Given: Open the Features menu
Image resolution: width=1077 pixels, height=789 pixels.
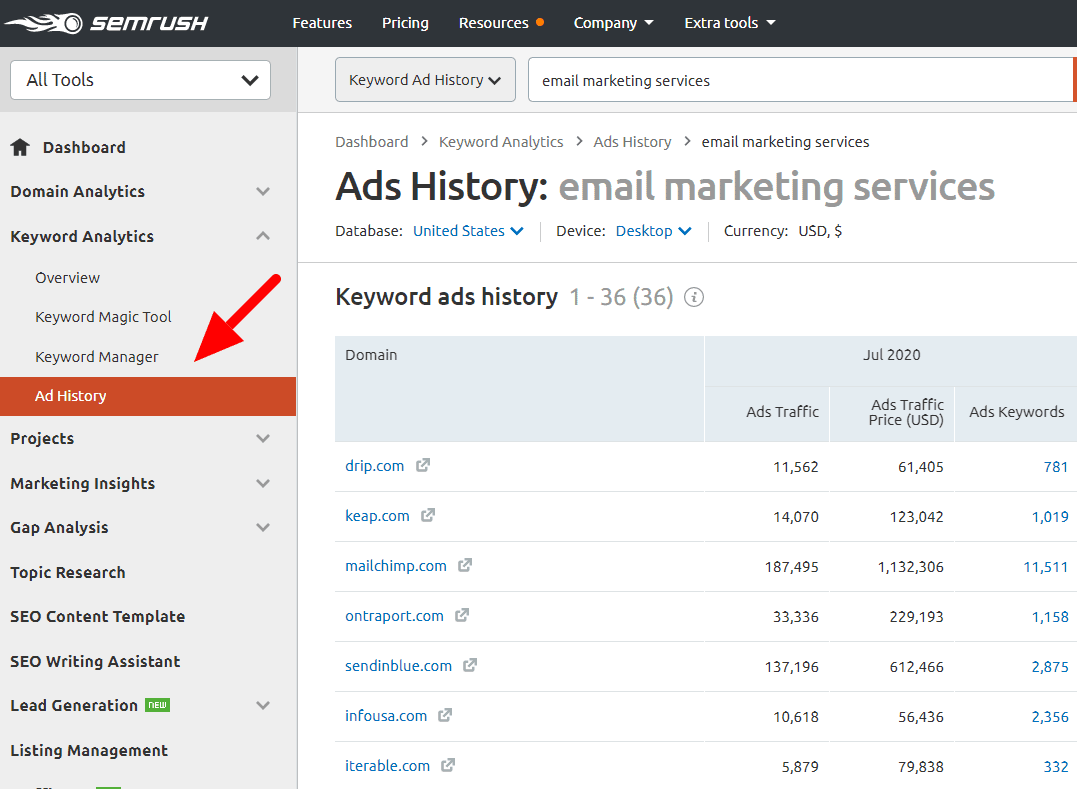Looking at the screenshot, I should [x=322, y=23].
